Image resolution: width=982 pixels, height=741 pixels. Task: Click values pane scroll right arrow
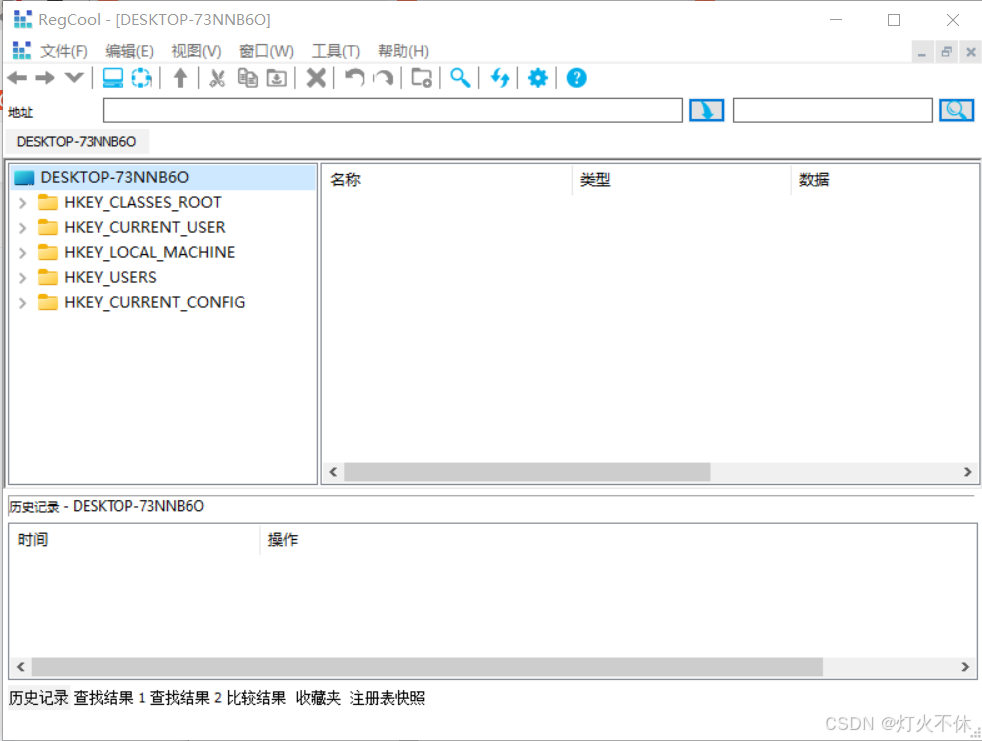point(968,472)
